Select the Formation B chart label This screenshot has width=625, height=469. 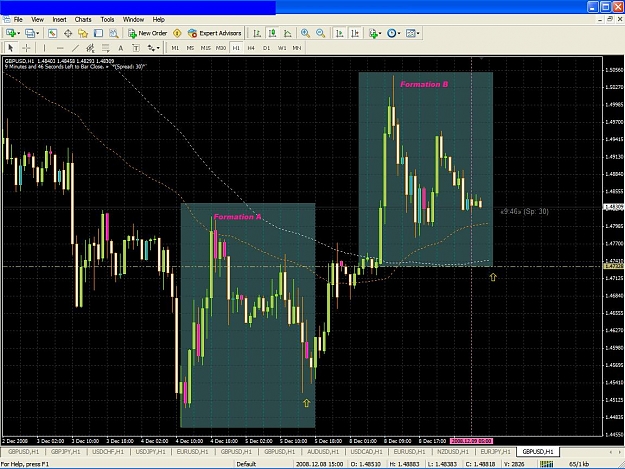click(x=424, y=84)
